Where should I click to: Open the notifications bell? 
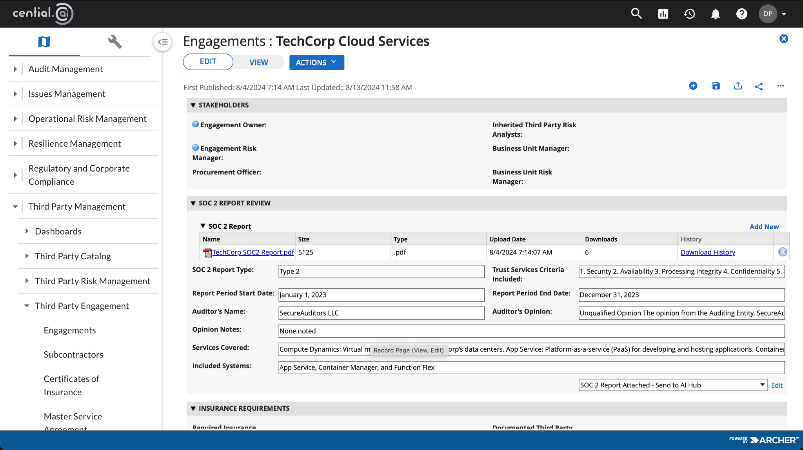[715, 14]
